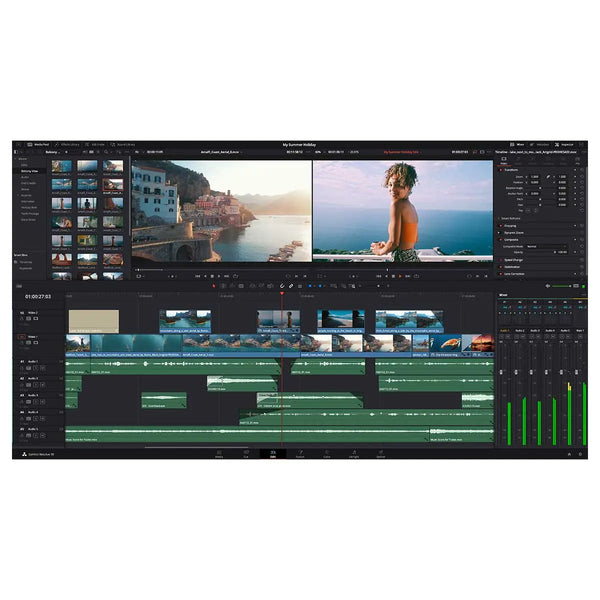600x600 pixels.
Task: Toggle the linked selection chain icon
Action: pyautogui.click(x=291, y=286)
